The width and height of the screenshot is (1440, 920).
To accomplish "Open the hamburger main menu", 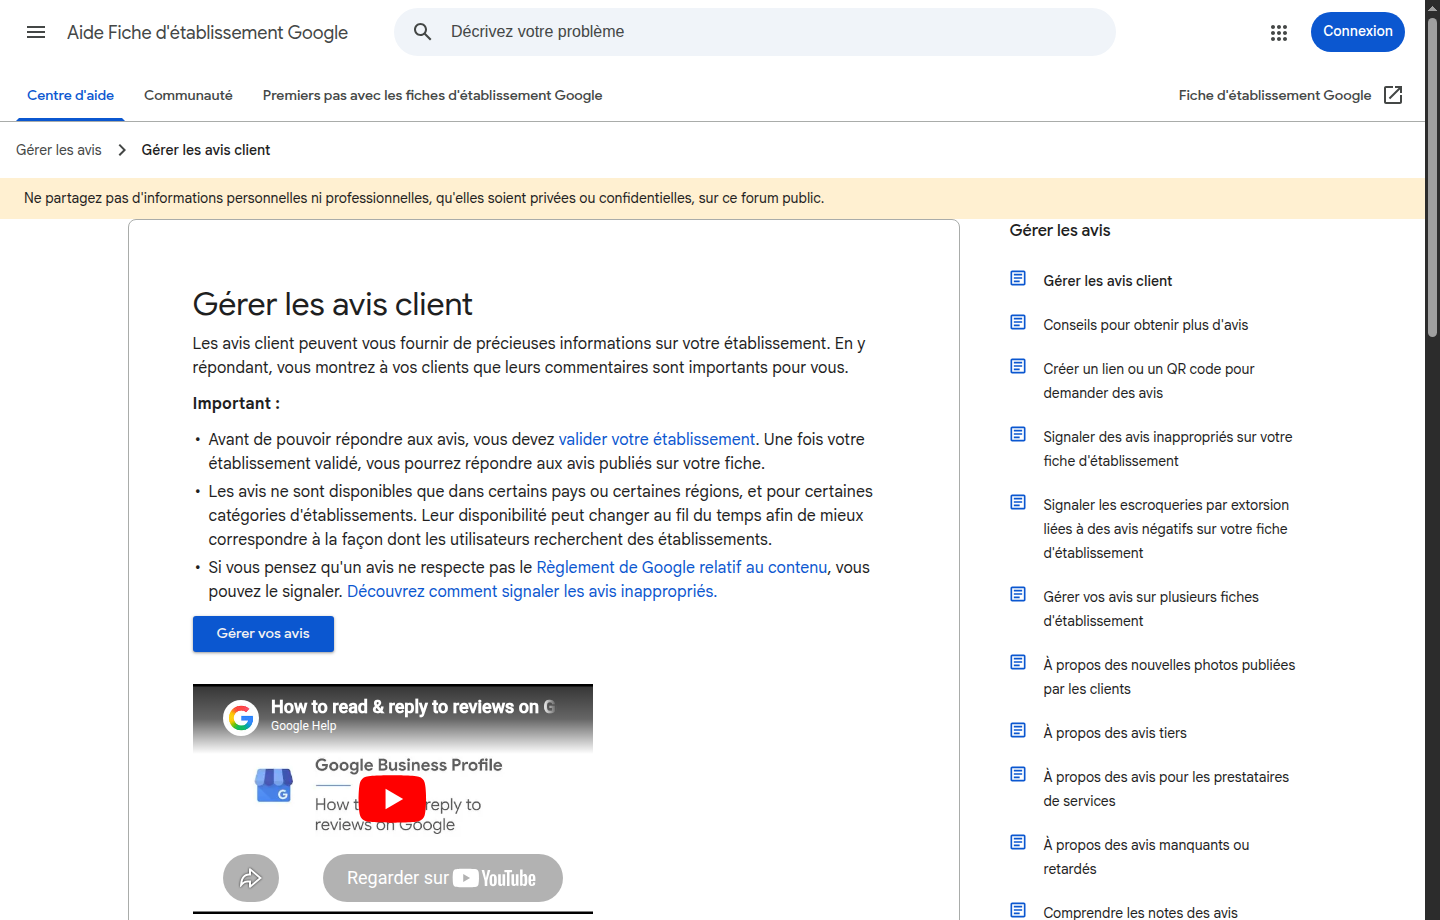I will (36, 32).
